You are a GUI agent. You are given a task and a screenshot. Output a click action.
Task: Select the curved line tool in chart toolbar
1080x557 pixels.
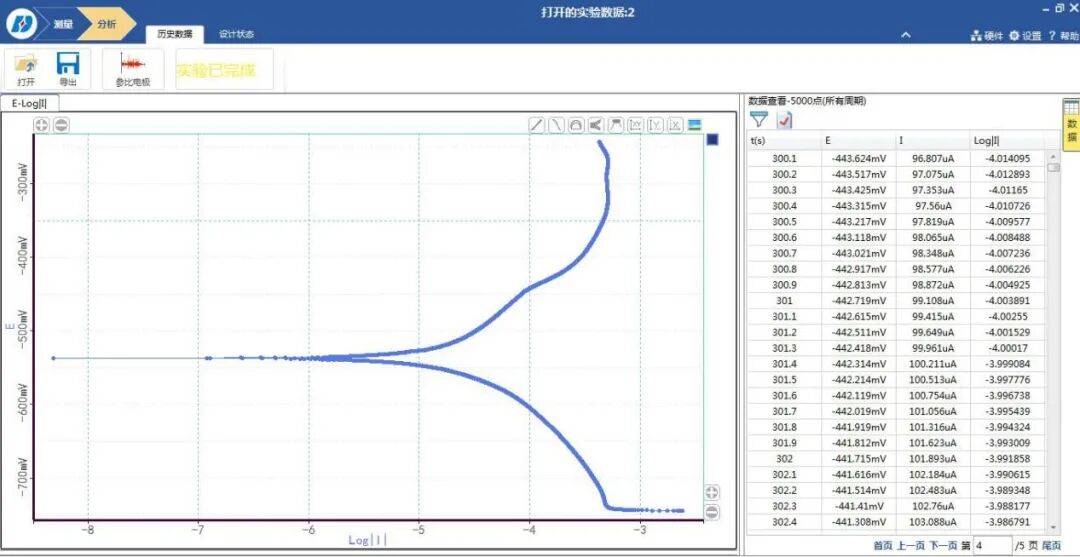[x=557, y=125]
